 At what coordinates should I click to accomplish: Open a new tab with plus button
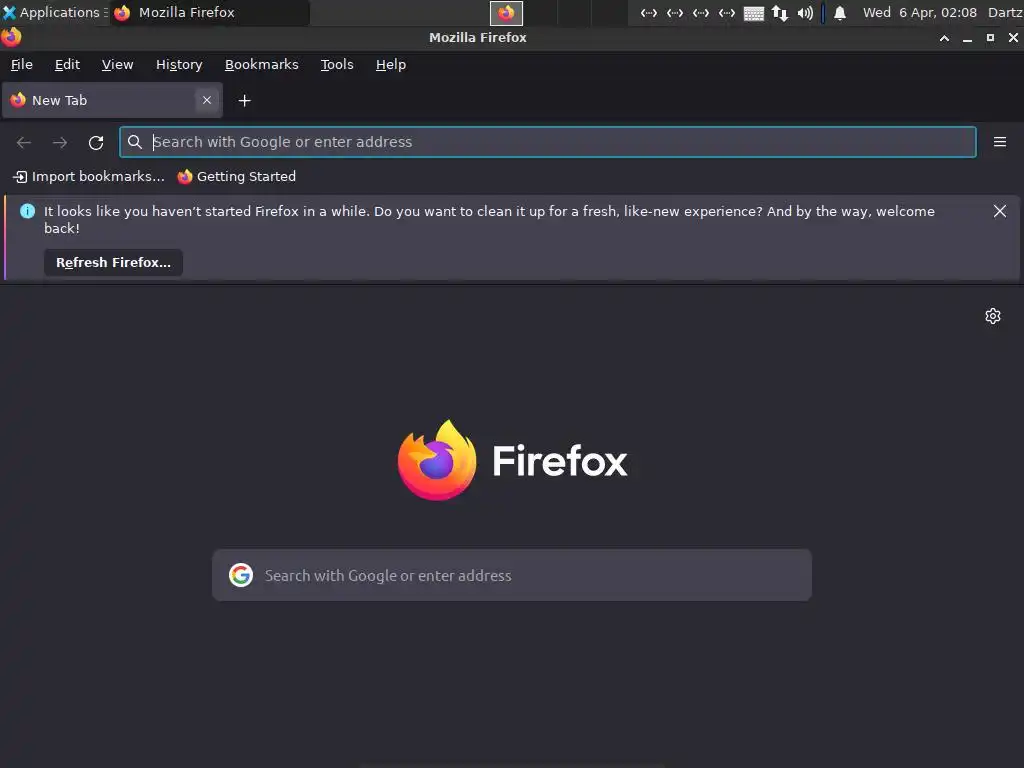[x=244, y=101]
